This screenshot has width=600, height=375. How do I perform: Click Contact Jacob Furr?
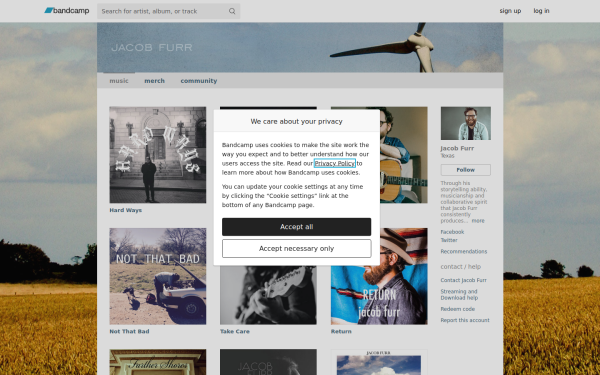tap(463, 280)
